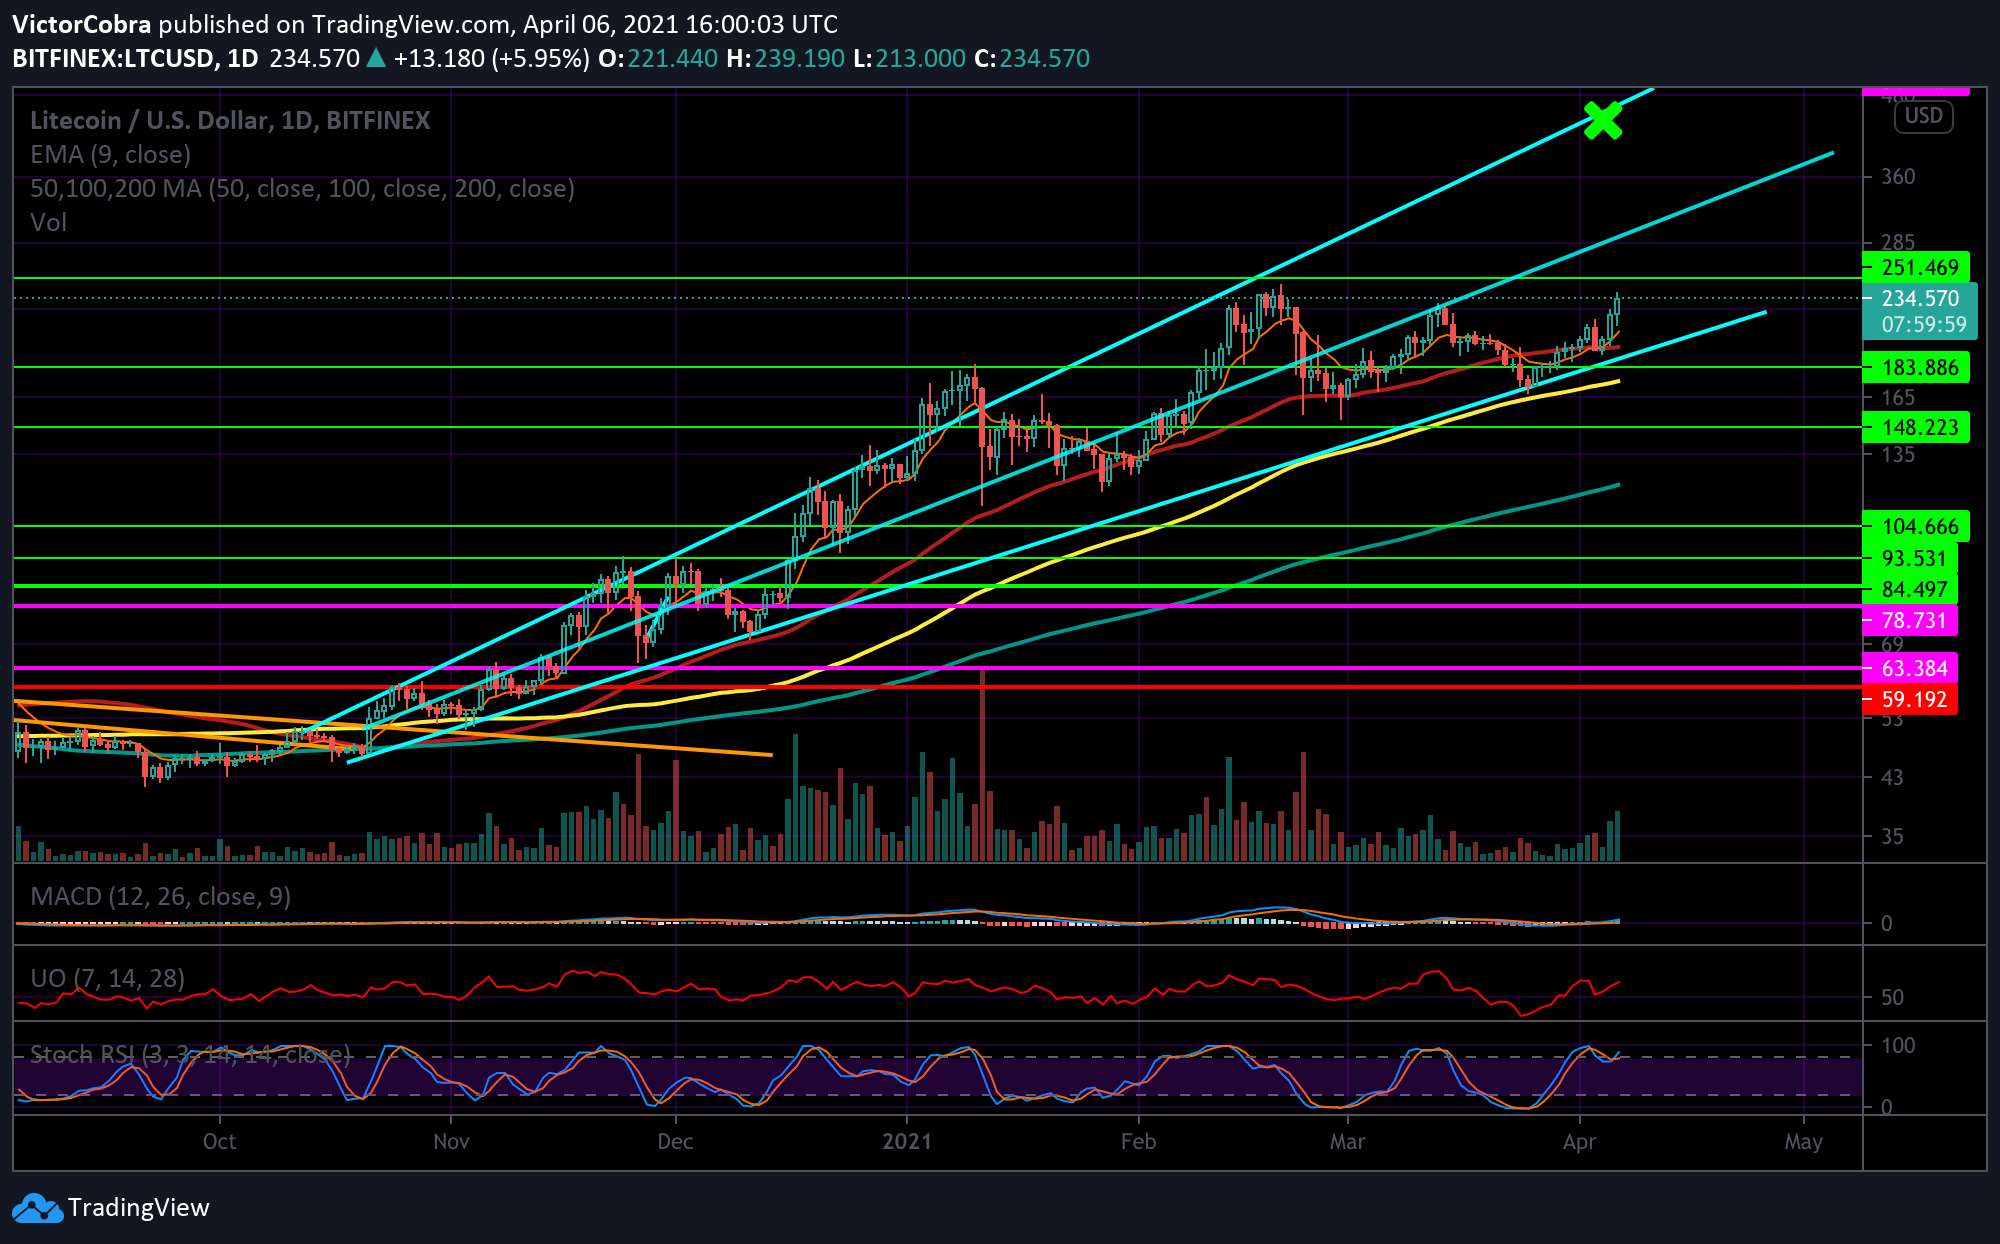Select the MACD (12, 26, close, 9) legend
The width and height of the screenshot is (2000, 1244).
coord(160,896)
